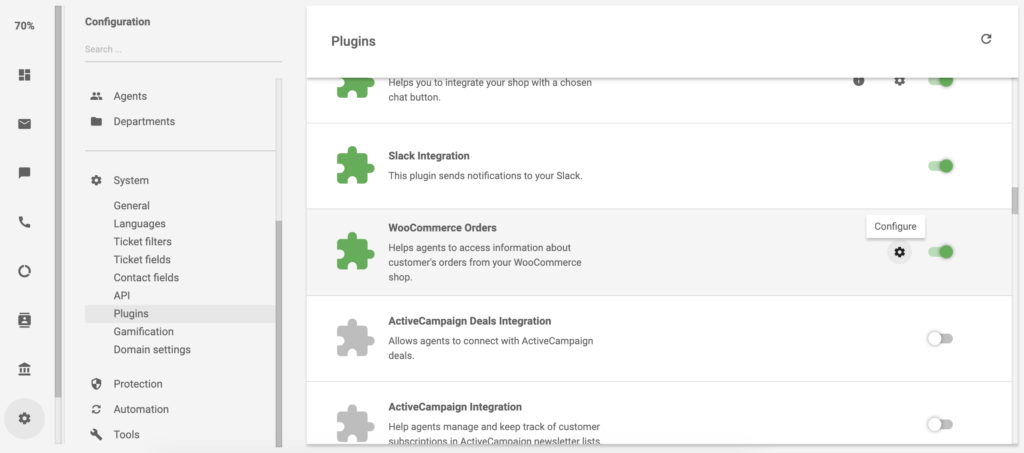
Task: Open Departments in configuration menu
Action: click(x=144, y=121)
